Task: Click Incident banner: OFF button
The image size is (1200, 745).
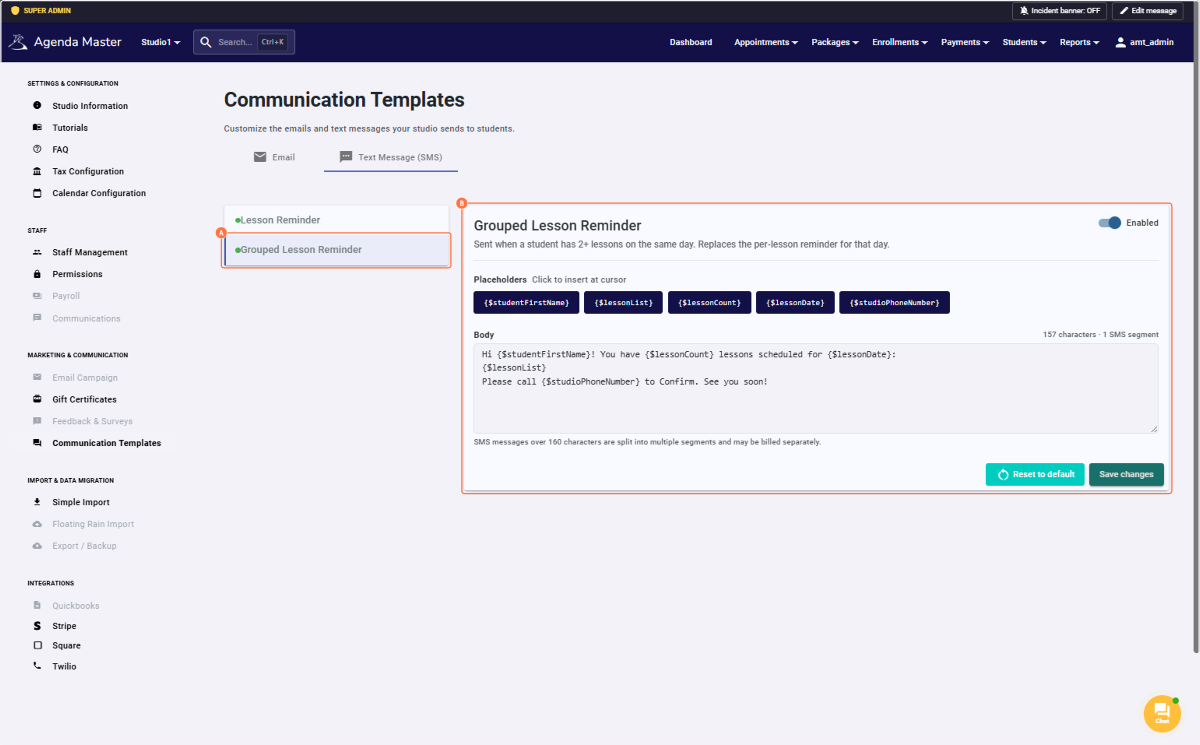Action: [x=1060, y=10]
